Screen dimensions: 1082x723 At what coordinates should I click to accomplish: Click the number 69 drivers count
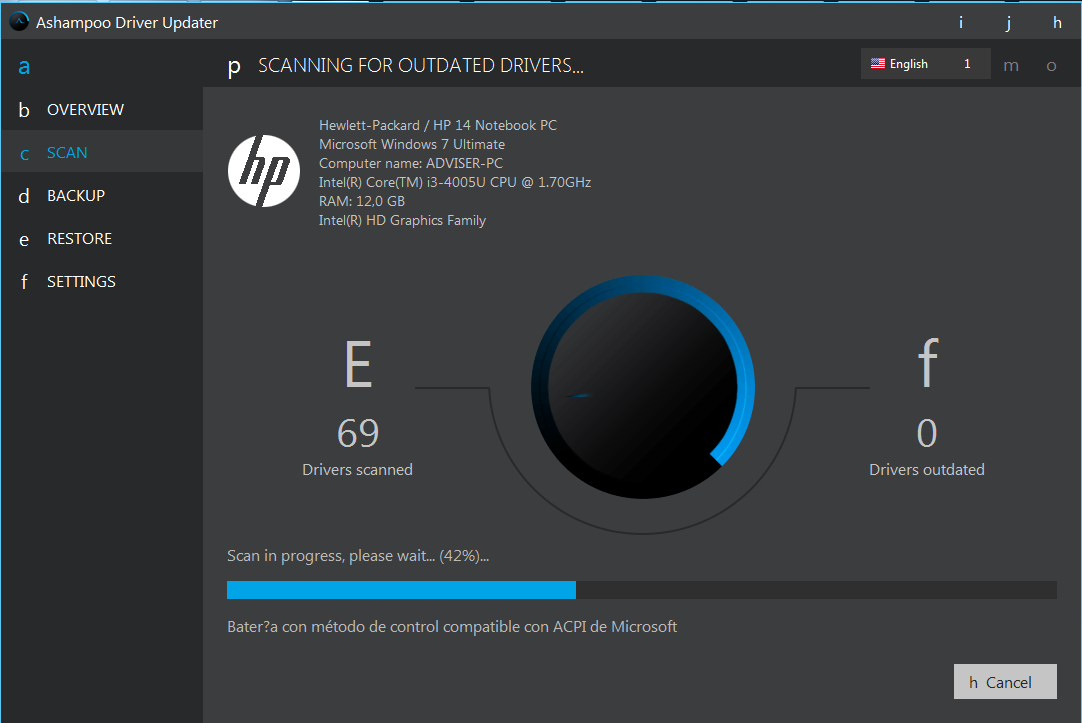pos(358,433)
